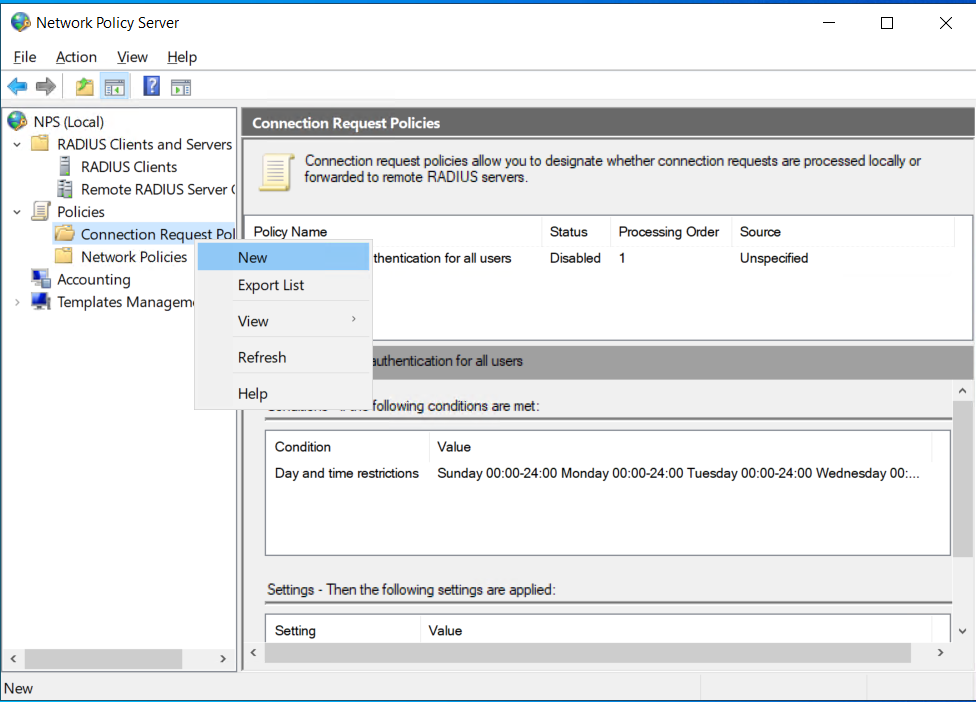Open the Action menu
Image resolution: width=976 pixels, height=702 pixels.
coord(76,57)
